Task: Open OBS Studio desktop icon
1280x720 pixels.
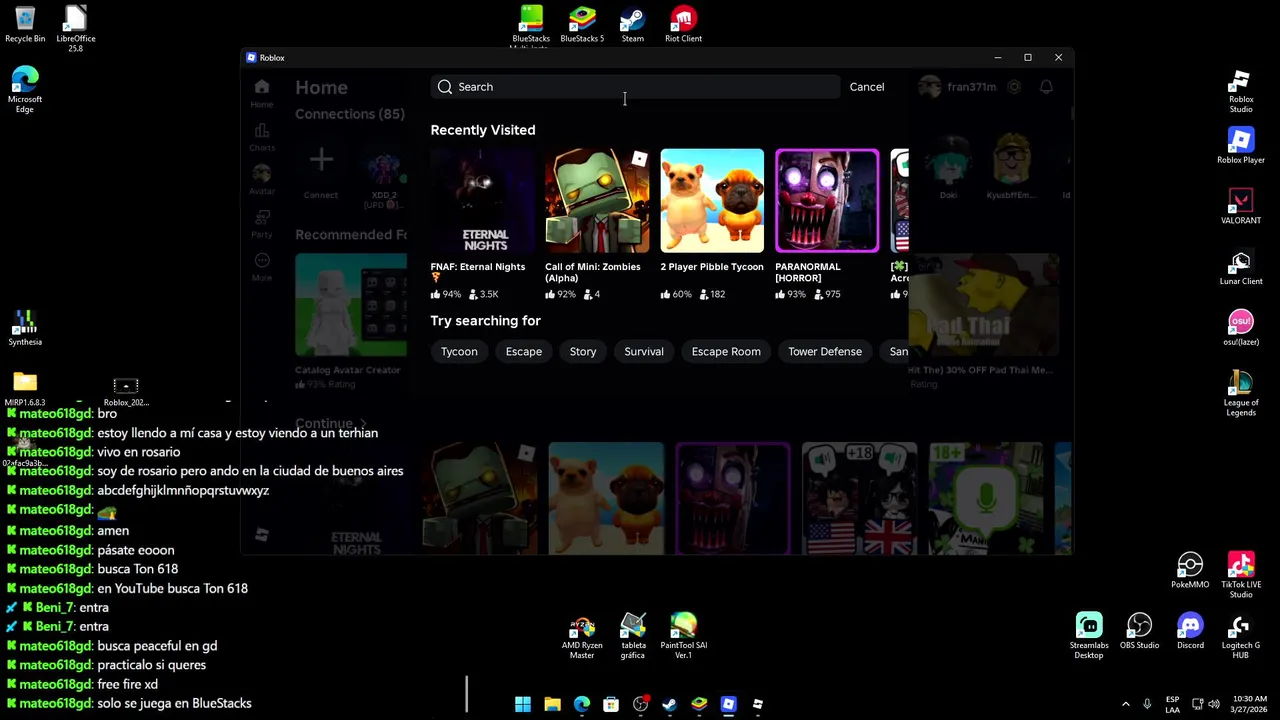Action: pyautogui.click(x=1140, y=631)
